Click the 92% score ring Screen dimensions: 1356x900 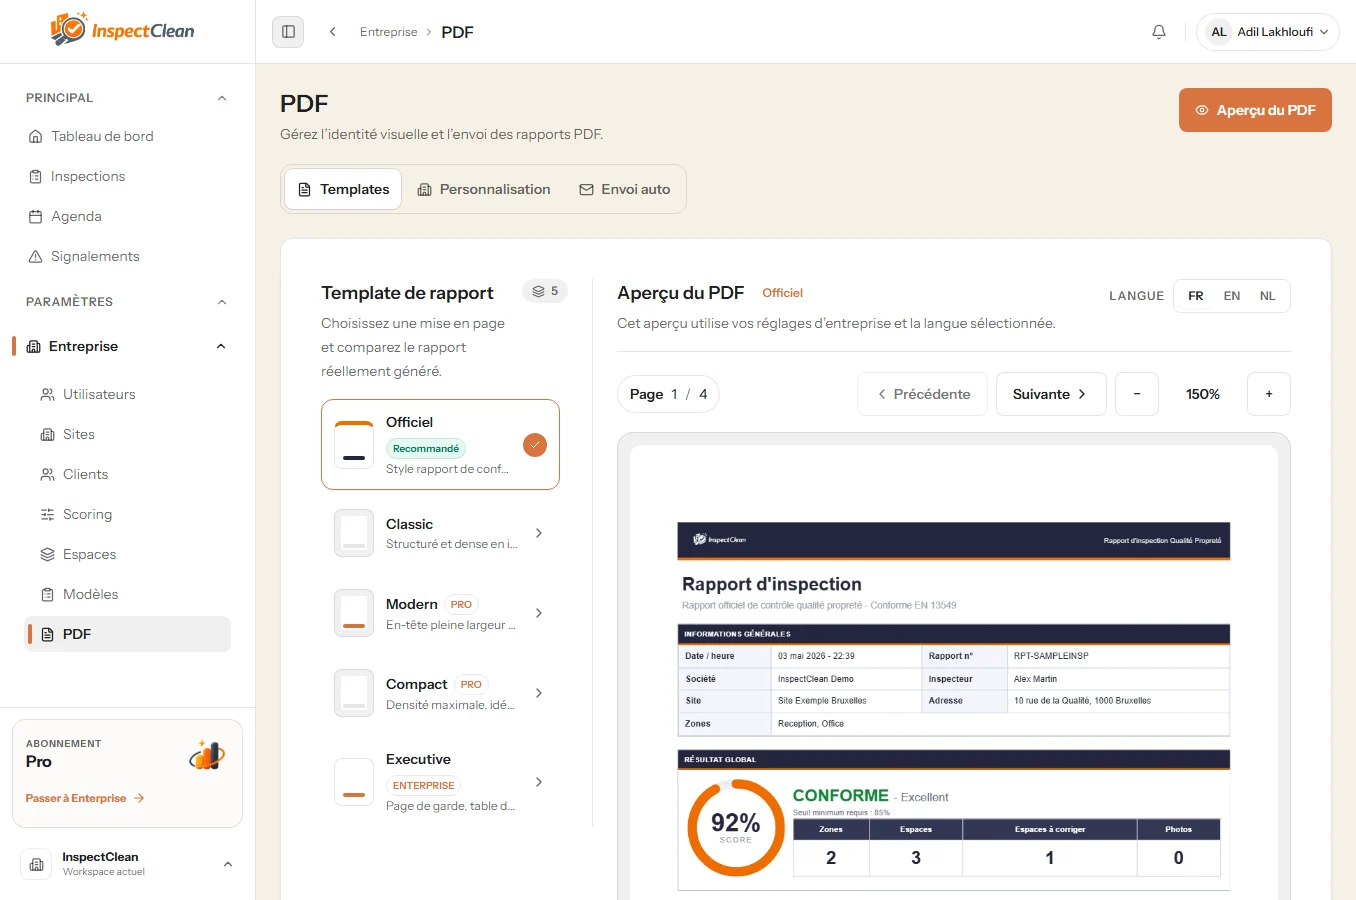point(736,828)
